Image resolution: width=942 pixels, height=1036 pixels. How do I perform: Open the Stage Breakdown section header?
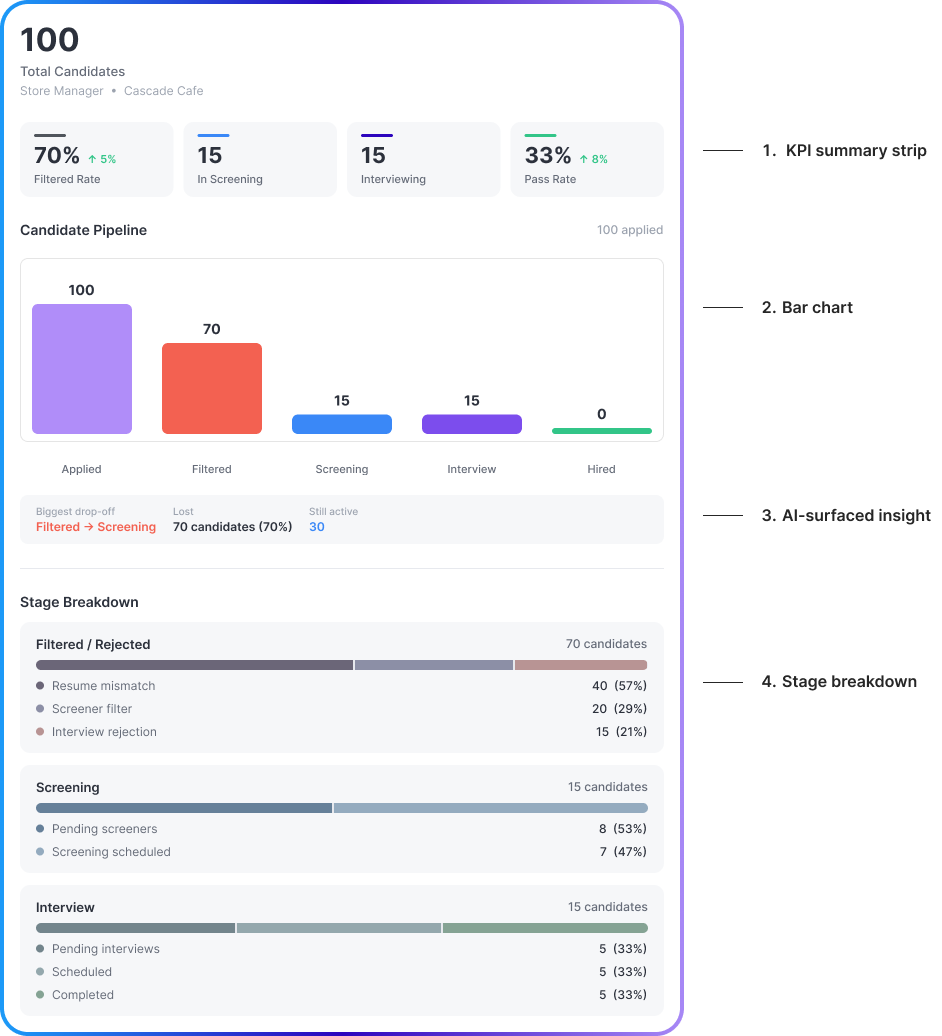point(79,602)
